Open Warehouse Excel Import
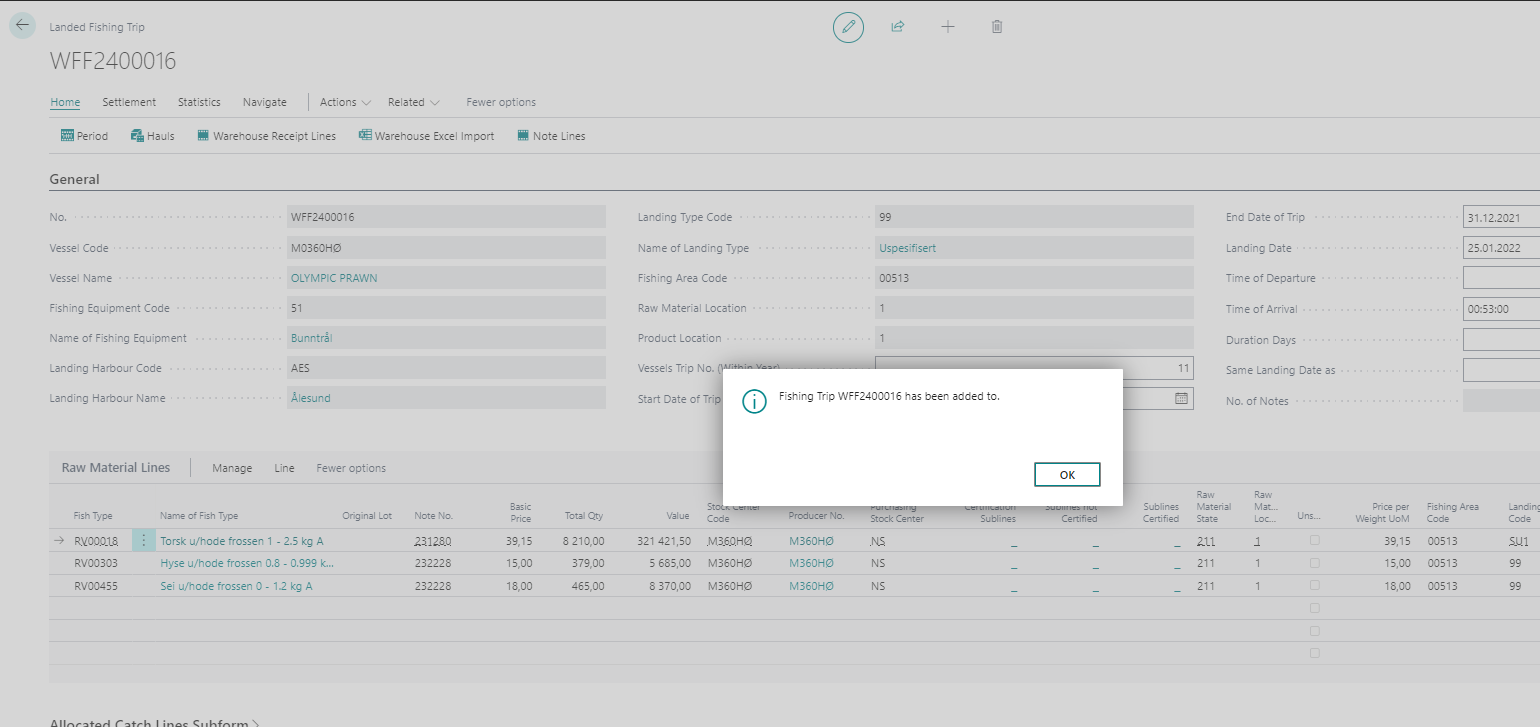 point(426,136)
